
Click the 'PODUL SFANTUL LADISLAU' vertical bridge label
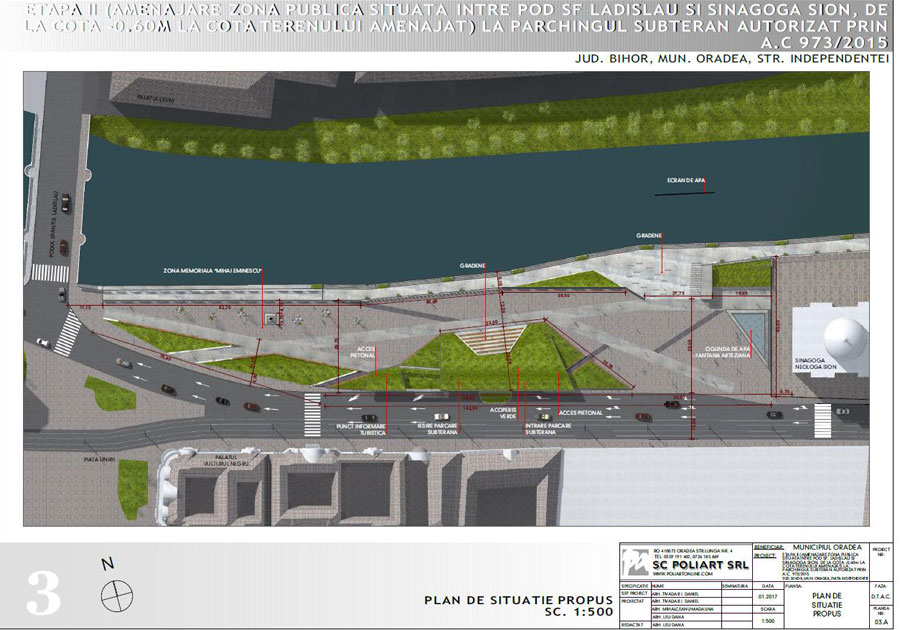click(x=53, y=224)
